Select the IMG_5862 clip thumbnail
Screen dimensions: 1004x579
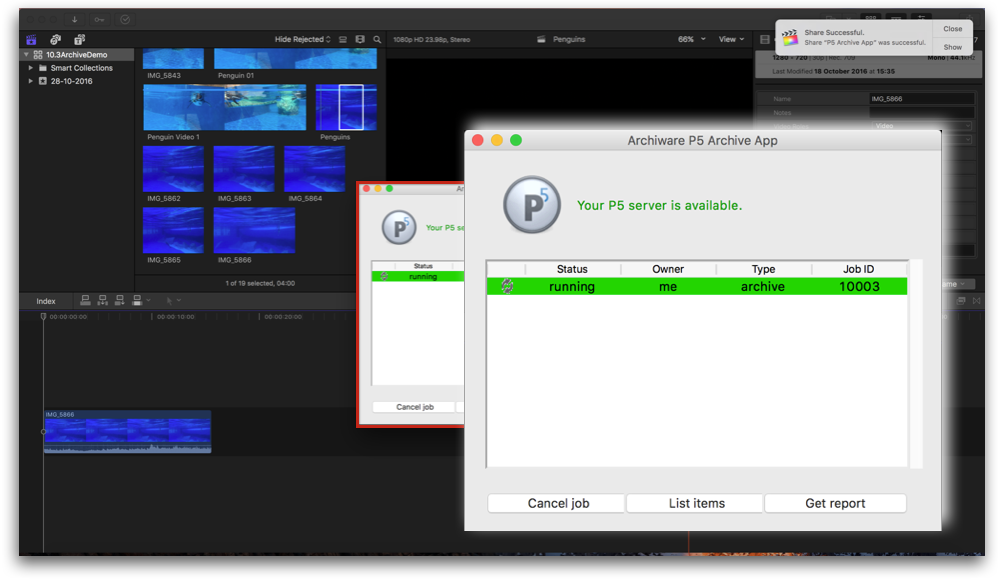173,169
